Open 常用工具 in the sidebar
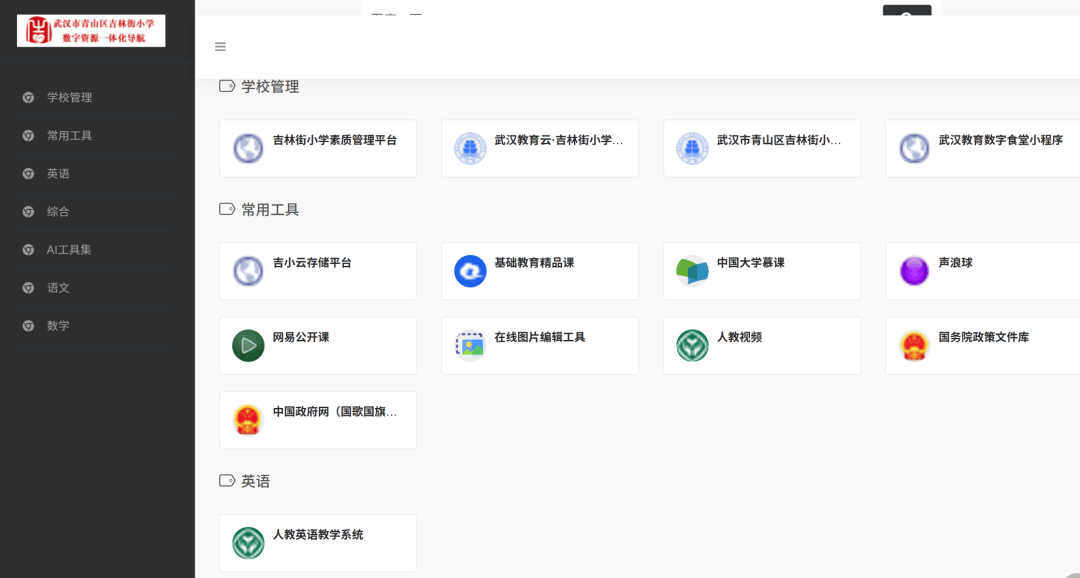Screen dimensions: 1080x578 (x=70, y=136)
